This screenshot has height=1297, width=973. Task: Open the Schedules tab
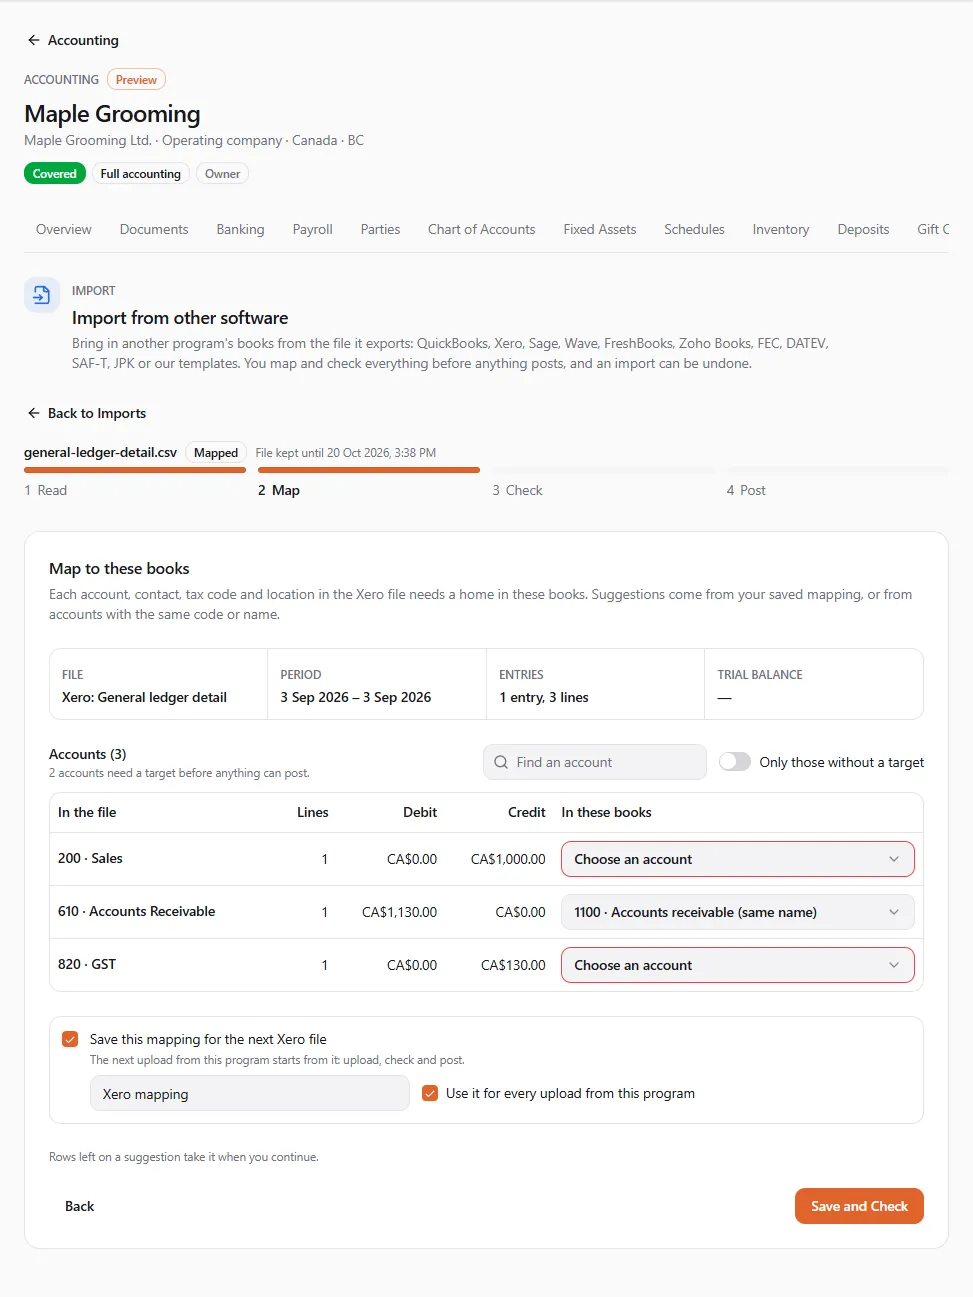click(x=695, y=229)
